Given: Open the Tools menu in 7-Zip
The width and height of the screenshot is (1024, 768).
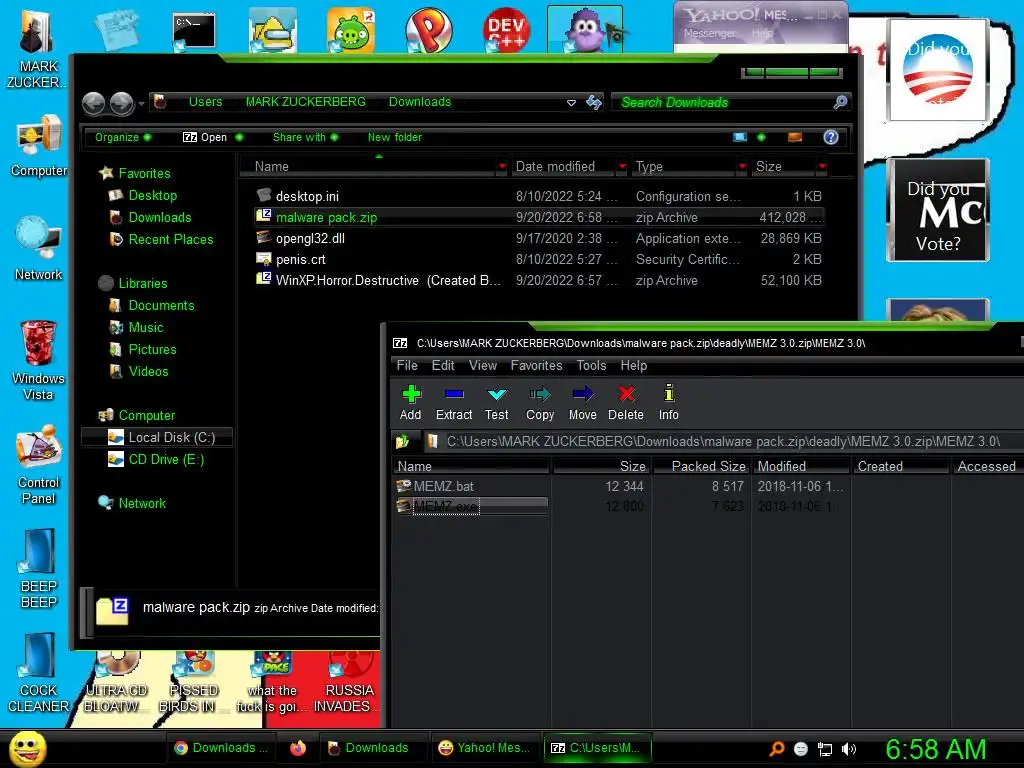Looking at the screenshot, I should pyautogui.click(x=591, y=366).
